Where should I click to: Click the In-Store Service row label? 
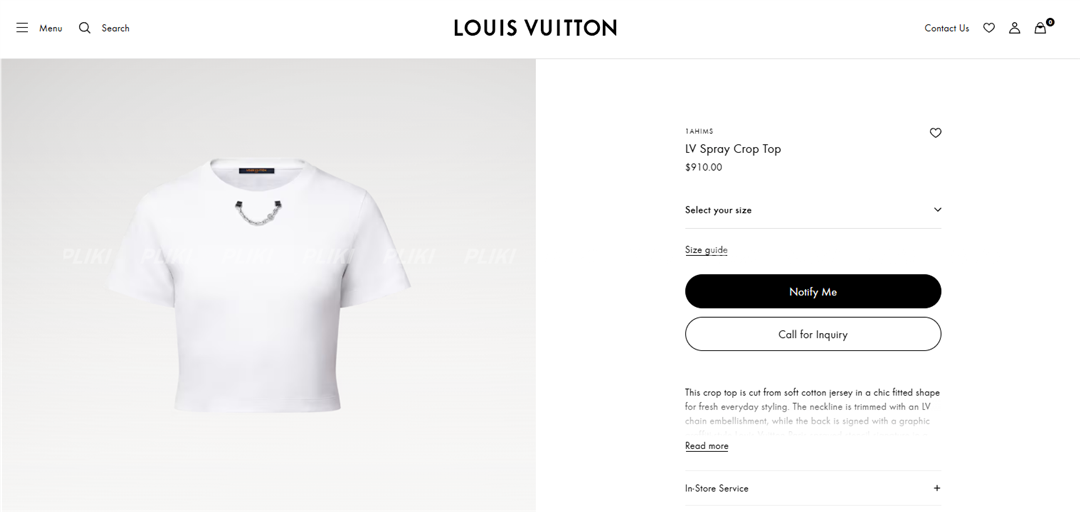point(716,488)
